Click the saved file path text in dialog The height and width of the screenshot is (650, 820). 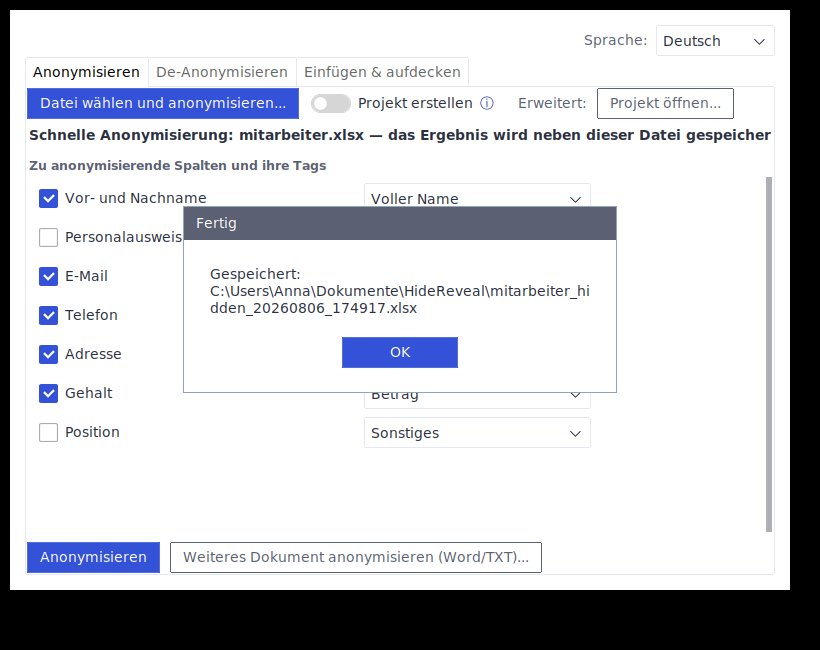pos(400,300)
